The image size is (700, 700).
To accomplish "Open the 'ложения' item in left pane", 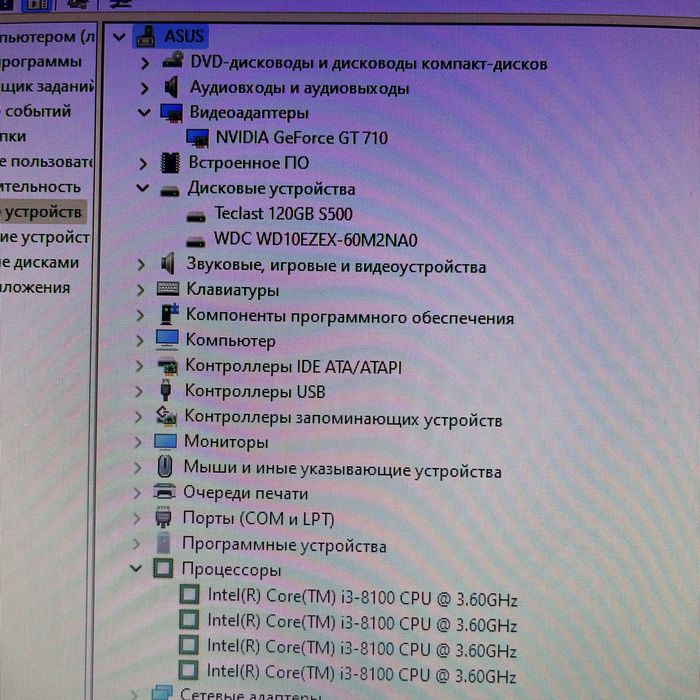I will (x=36, y=288).
